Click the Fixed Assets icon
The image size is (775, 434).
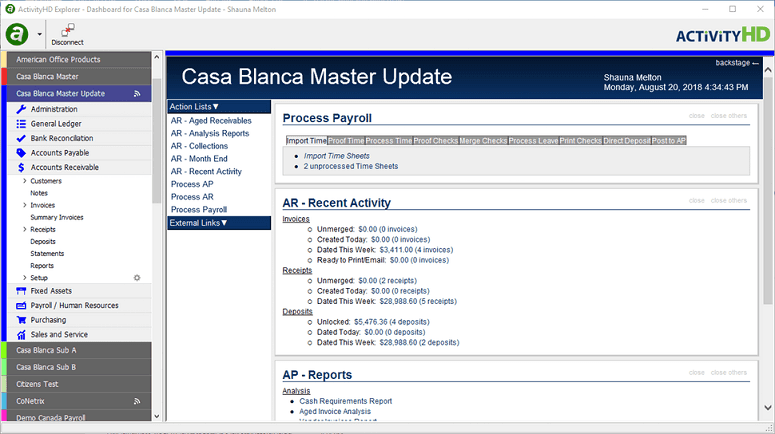pyautogui.click(x=21, y=291)
